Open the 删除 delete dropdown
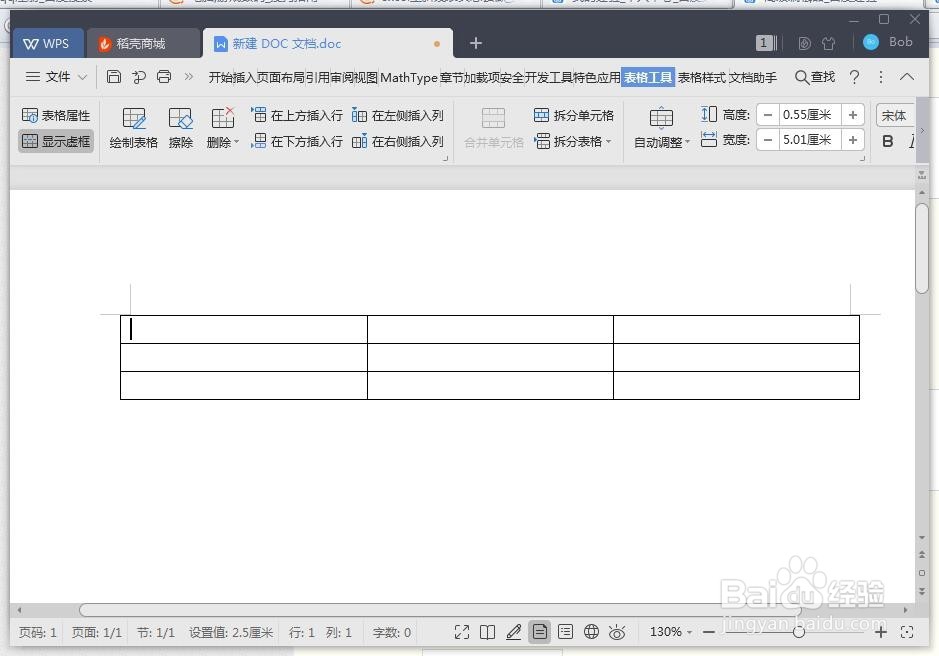 tap(222, 128)
